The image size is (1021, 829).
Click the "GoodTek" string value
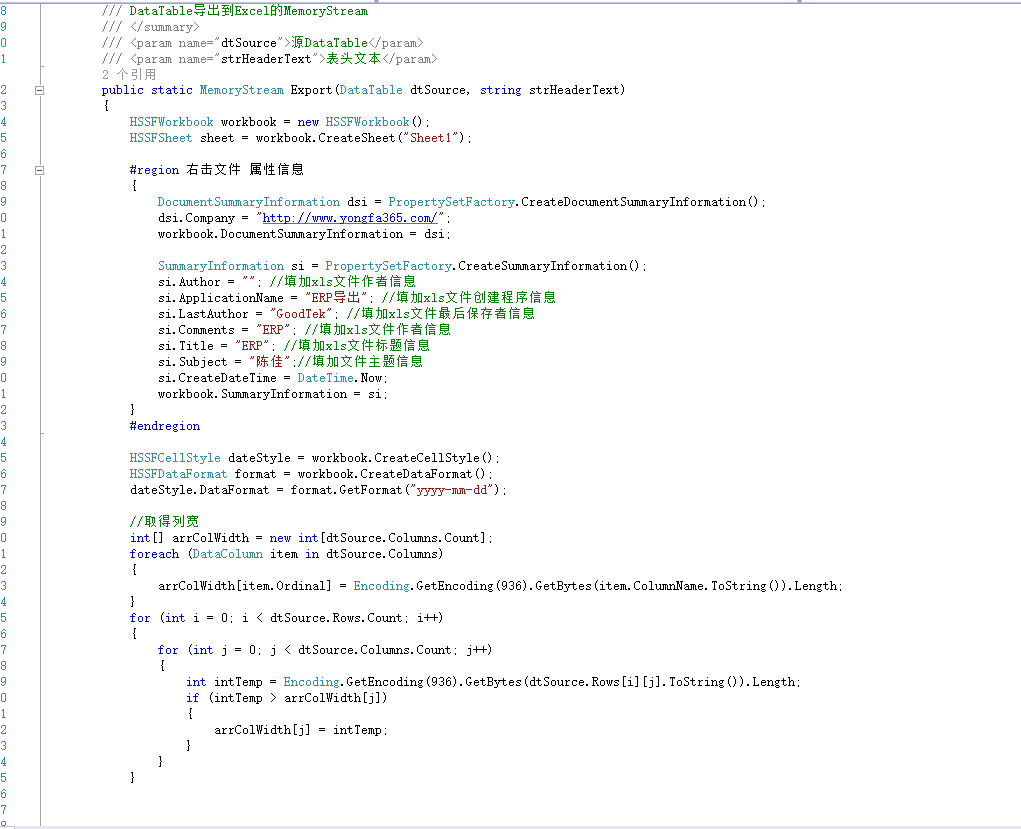pyautogui.click(x=301, y=314)
